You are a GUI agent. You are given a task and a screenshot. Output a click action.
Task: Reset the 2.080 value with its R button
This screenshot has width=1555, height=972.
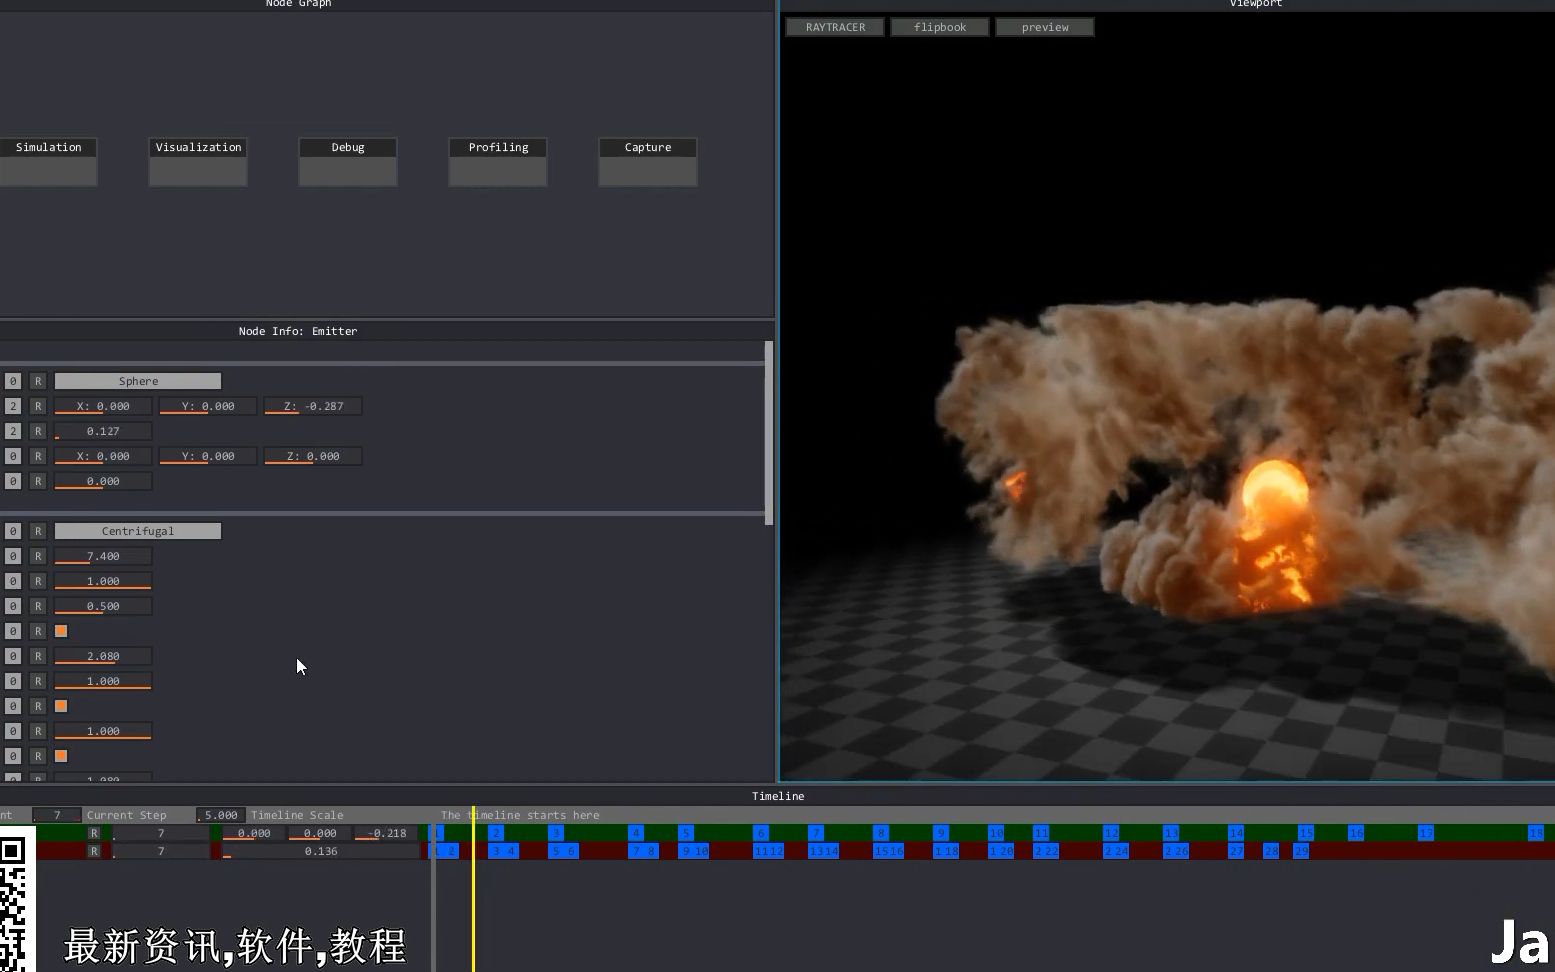(38, 656)
